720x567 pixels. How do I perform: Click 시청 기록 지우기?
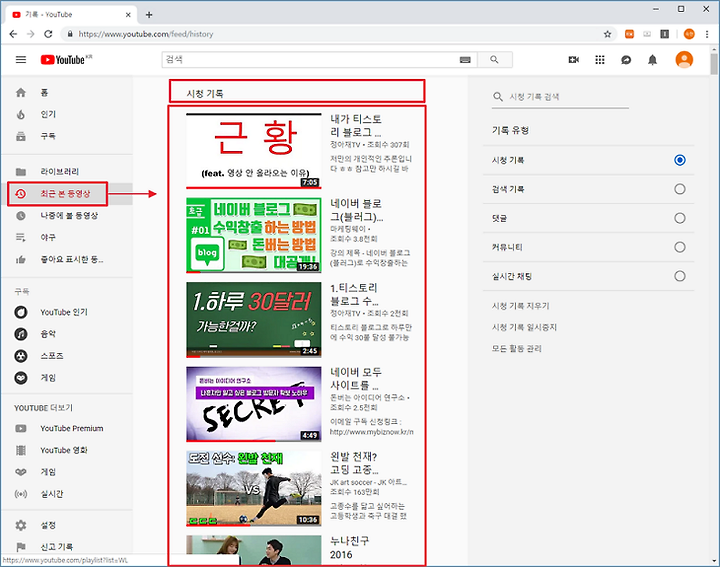point(521,306)
